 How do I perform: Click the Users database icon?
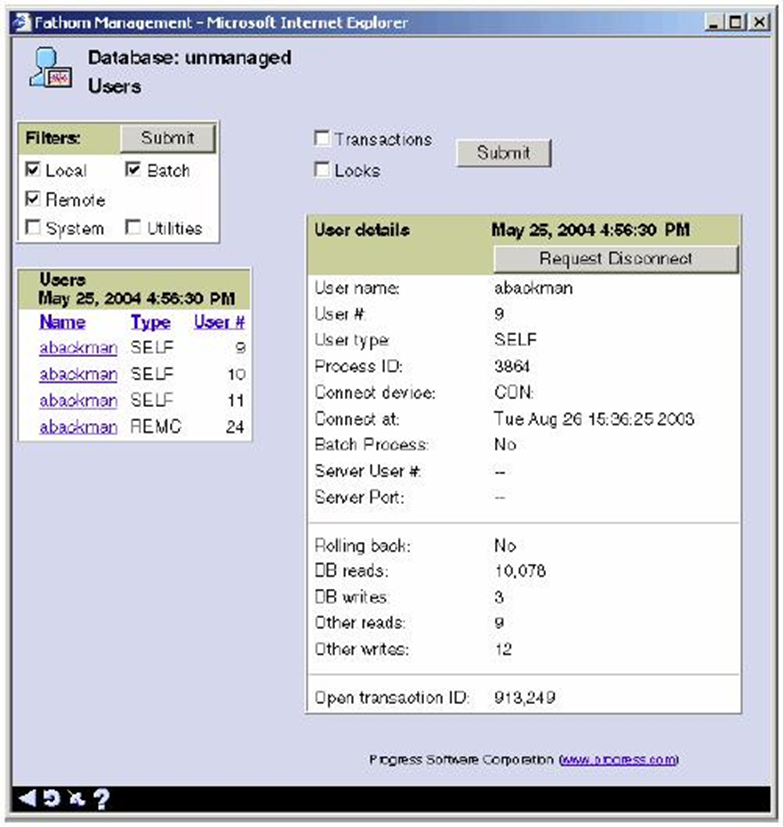click(51, 68)
